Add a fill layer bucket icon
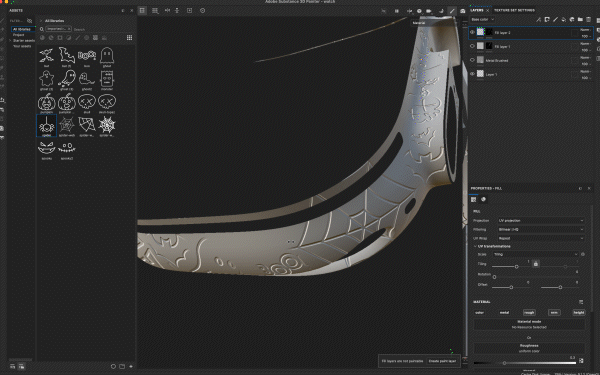 click(564, 19)
